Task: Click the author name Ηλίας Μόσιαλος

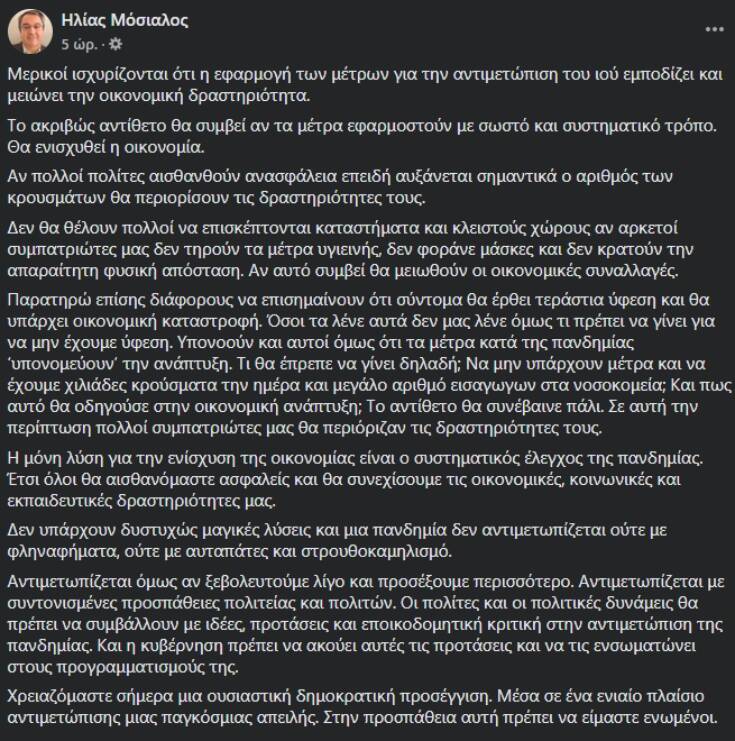Action: pos(124,21)
